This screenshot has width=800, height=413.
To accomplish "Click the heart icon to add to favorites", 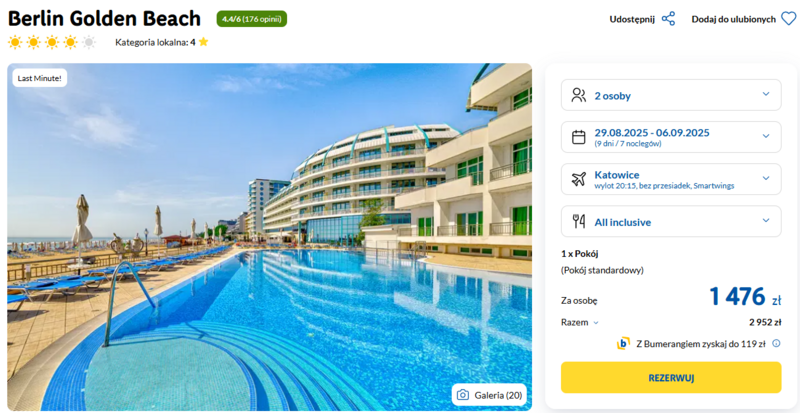I will (788, 19).
